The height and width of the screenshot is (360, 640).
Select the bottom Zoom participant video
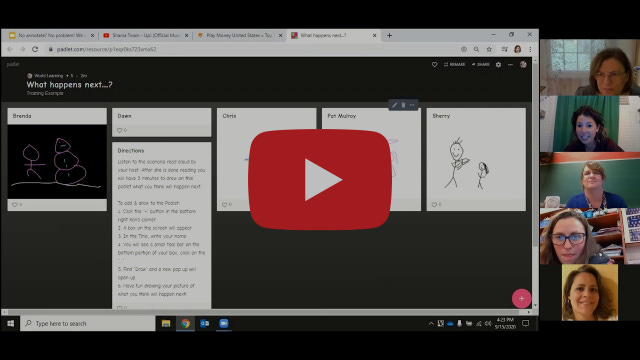(590, 292)
